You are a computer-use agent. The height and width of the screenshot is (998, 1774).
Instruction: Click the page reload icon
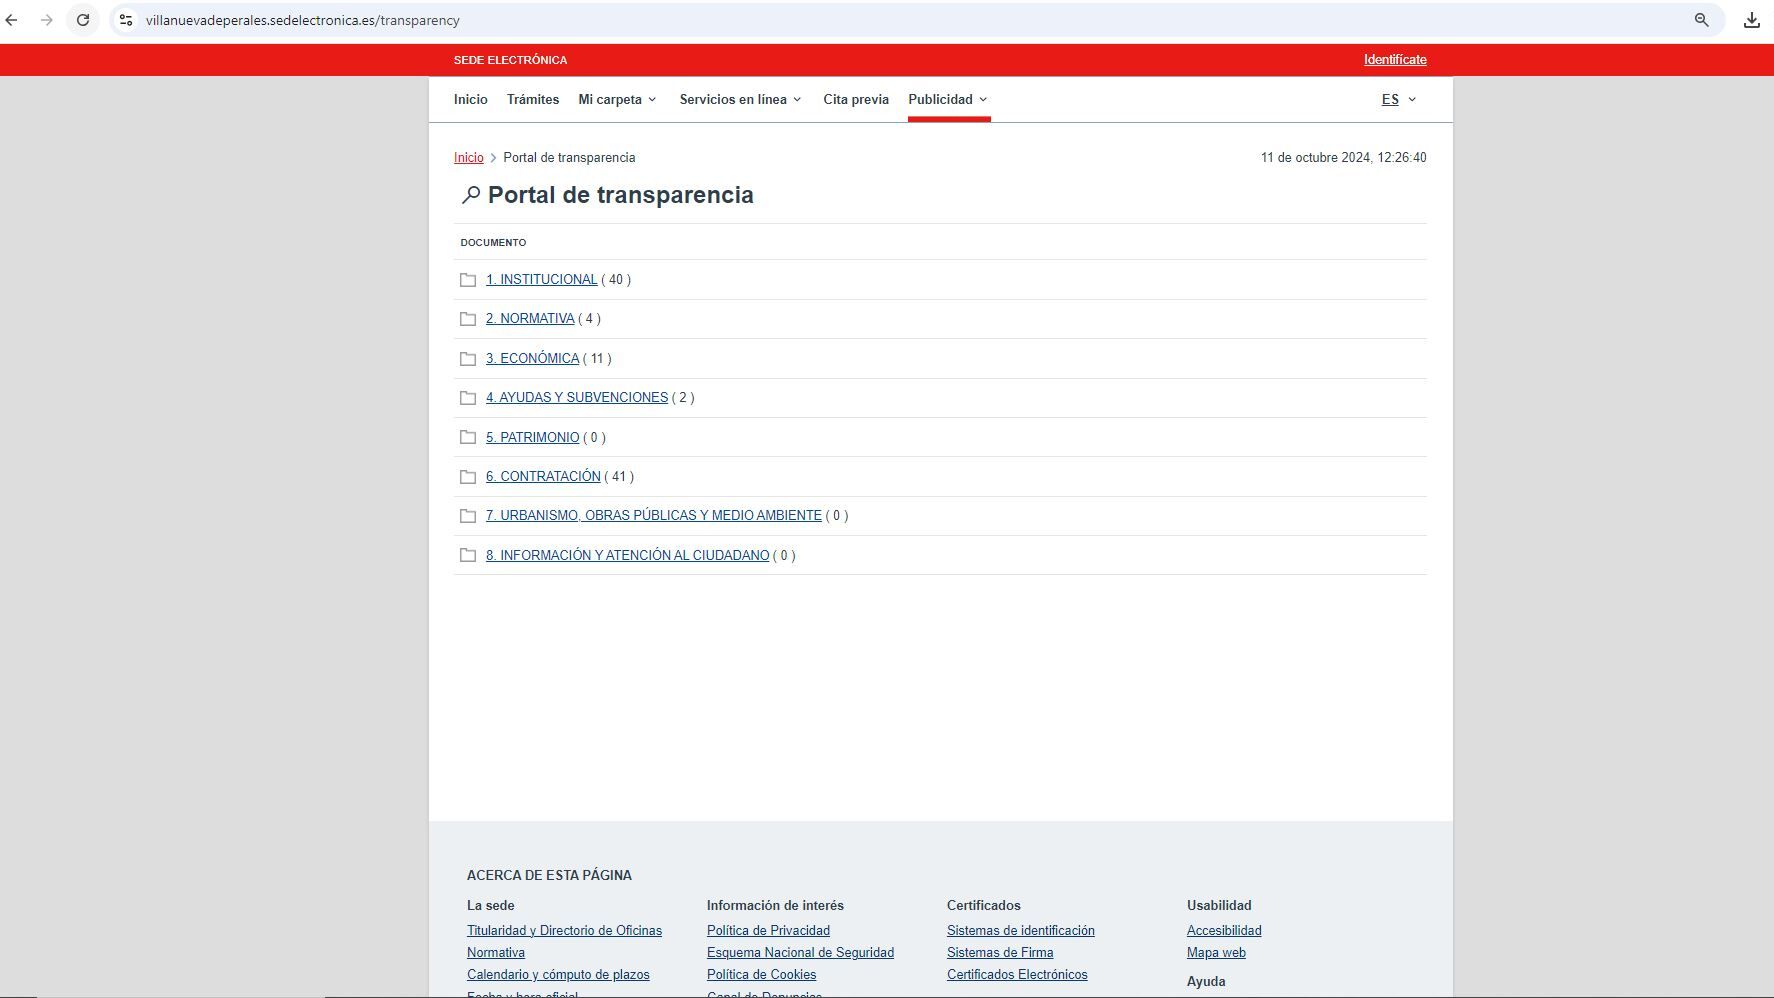(84, 19)
